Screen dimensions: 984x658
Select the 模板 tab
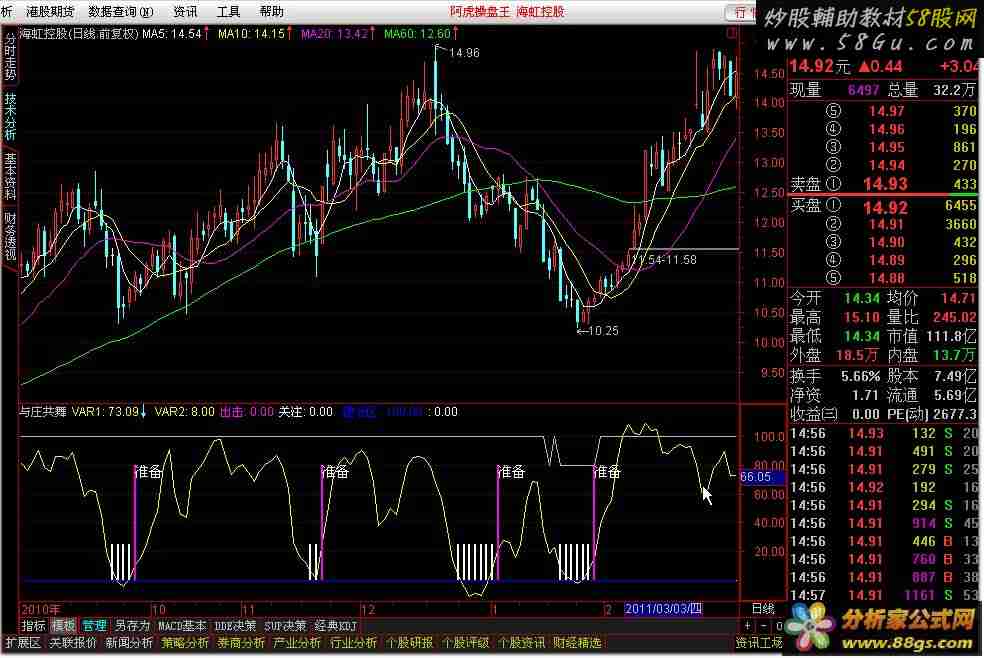click(63, 625)
